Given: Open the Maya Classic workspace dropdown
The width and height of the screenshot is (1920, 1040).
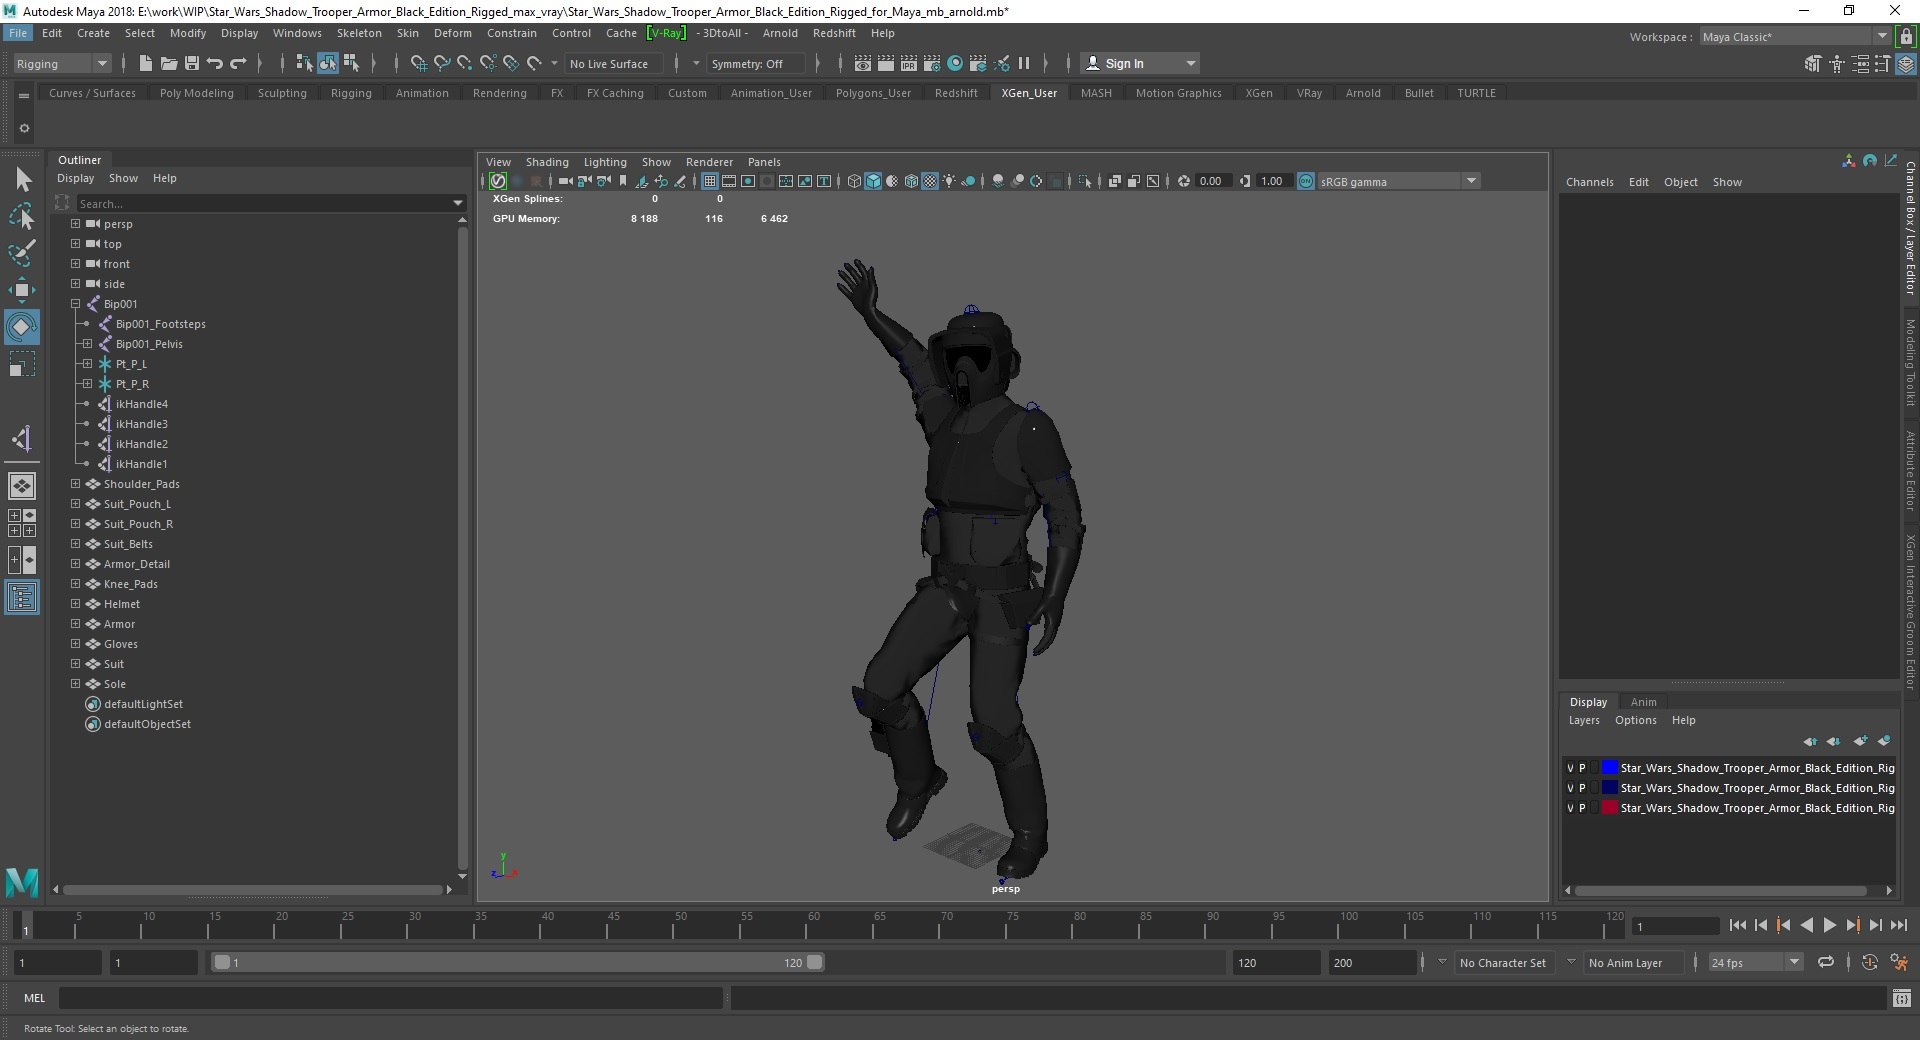Looking at the screenshot, I should click(1795, 37).
